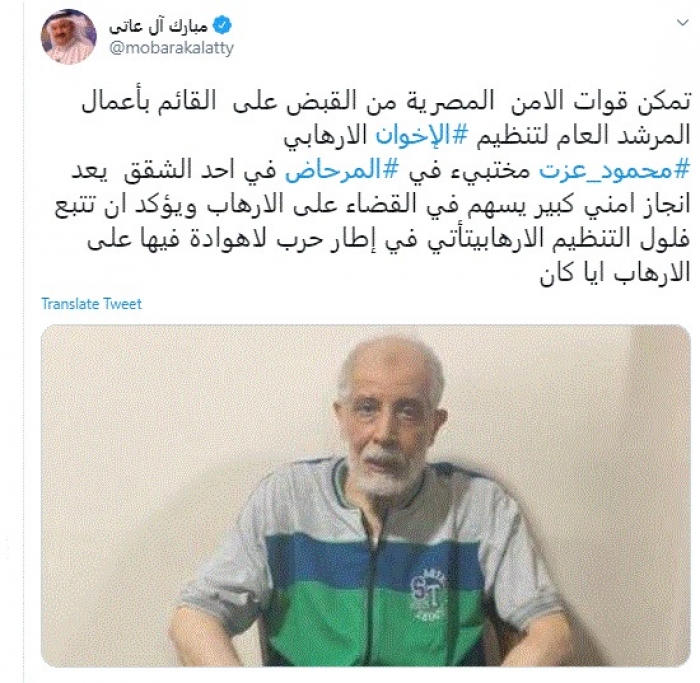700x683 pixels.
Task: Click the first line of tweet text
Action: [x=386, y=102]
